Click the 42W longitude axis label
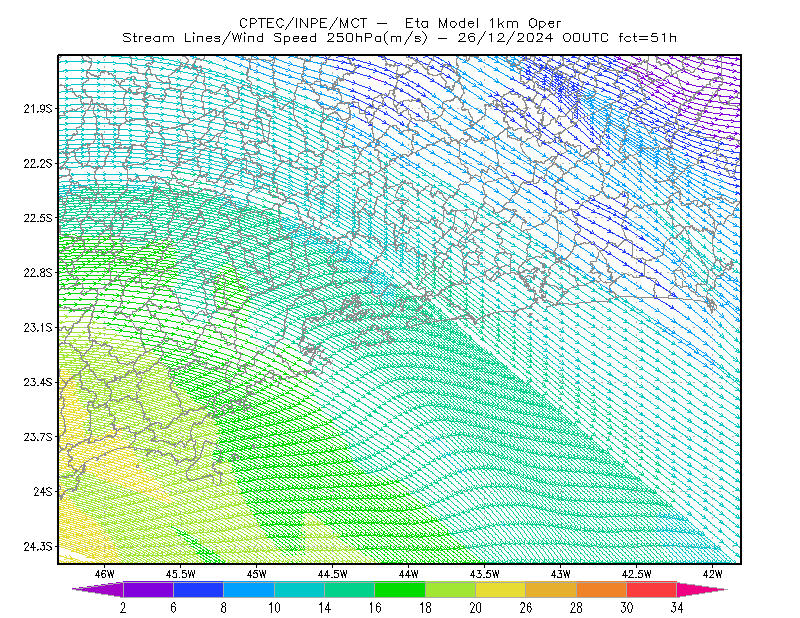This screenshot has height=618, width=800. pos(712,574)
